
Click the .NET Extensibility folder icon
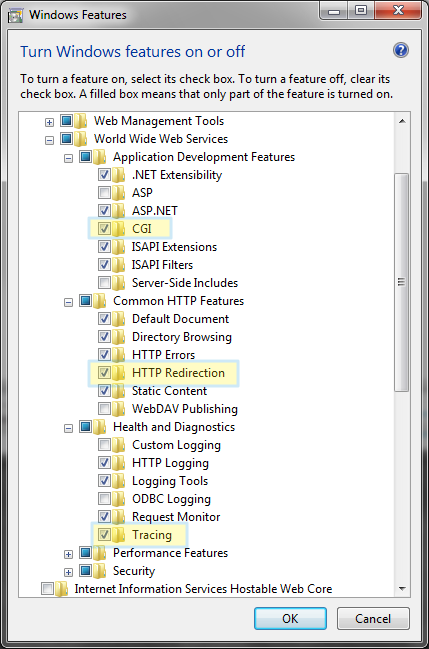click(118, 175)
